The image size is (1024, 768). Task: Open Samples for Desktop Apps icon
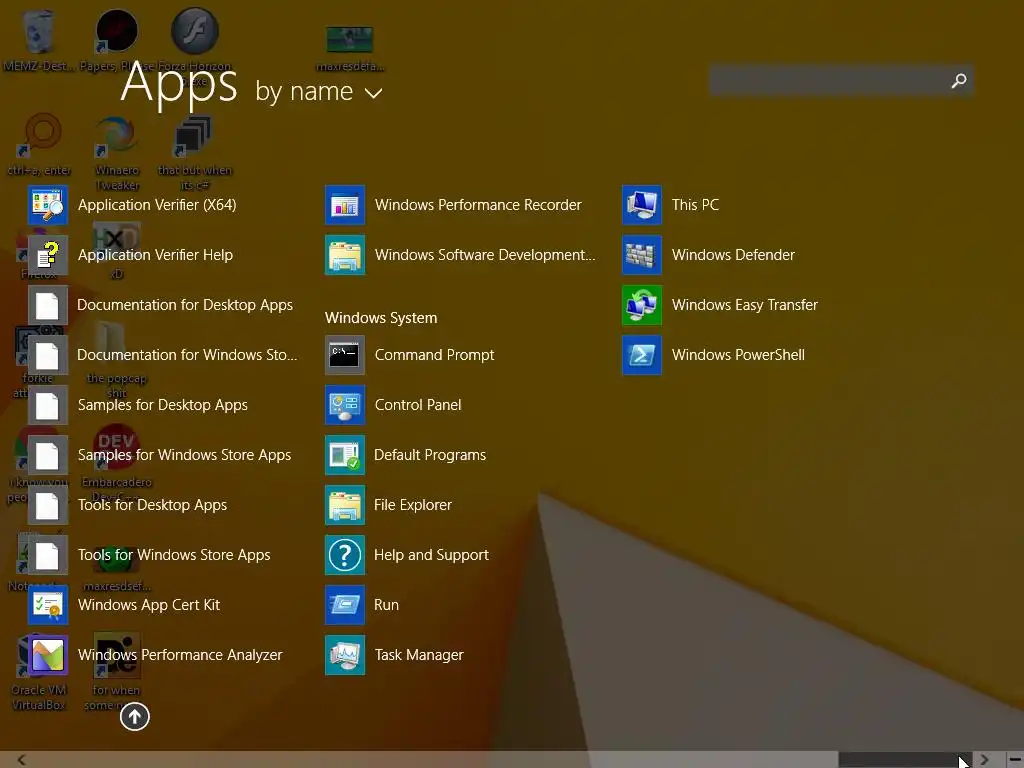(48, 405)
